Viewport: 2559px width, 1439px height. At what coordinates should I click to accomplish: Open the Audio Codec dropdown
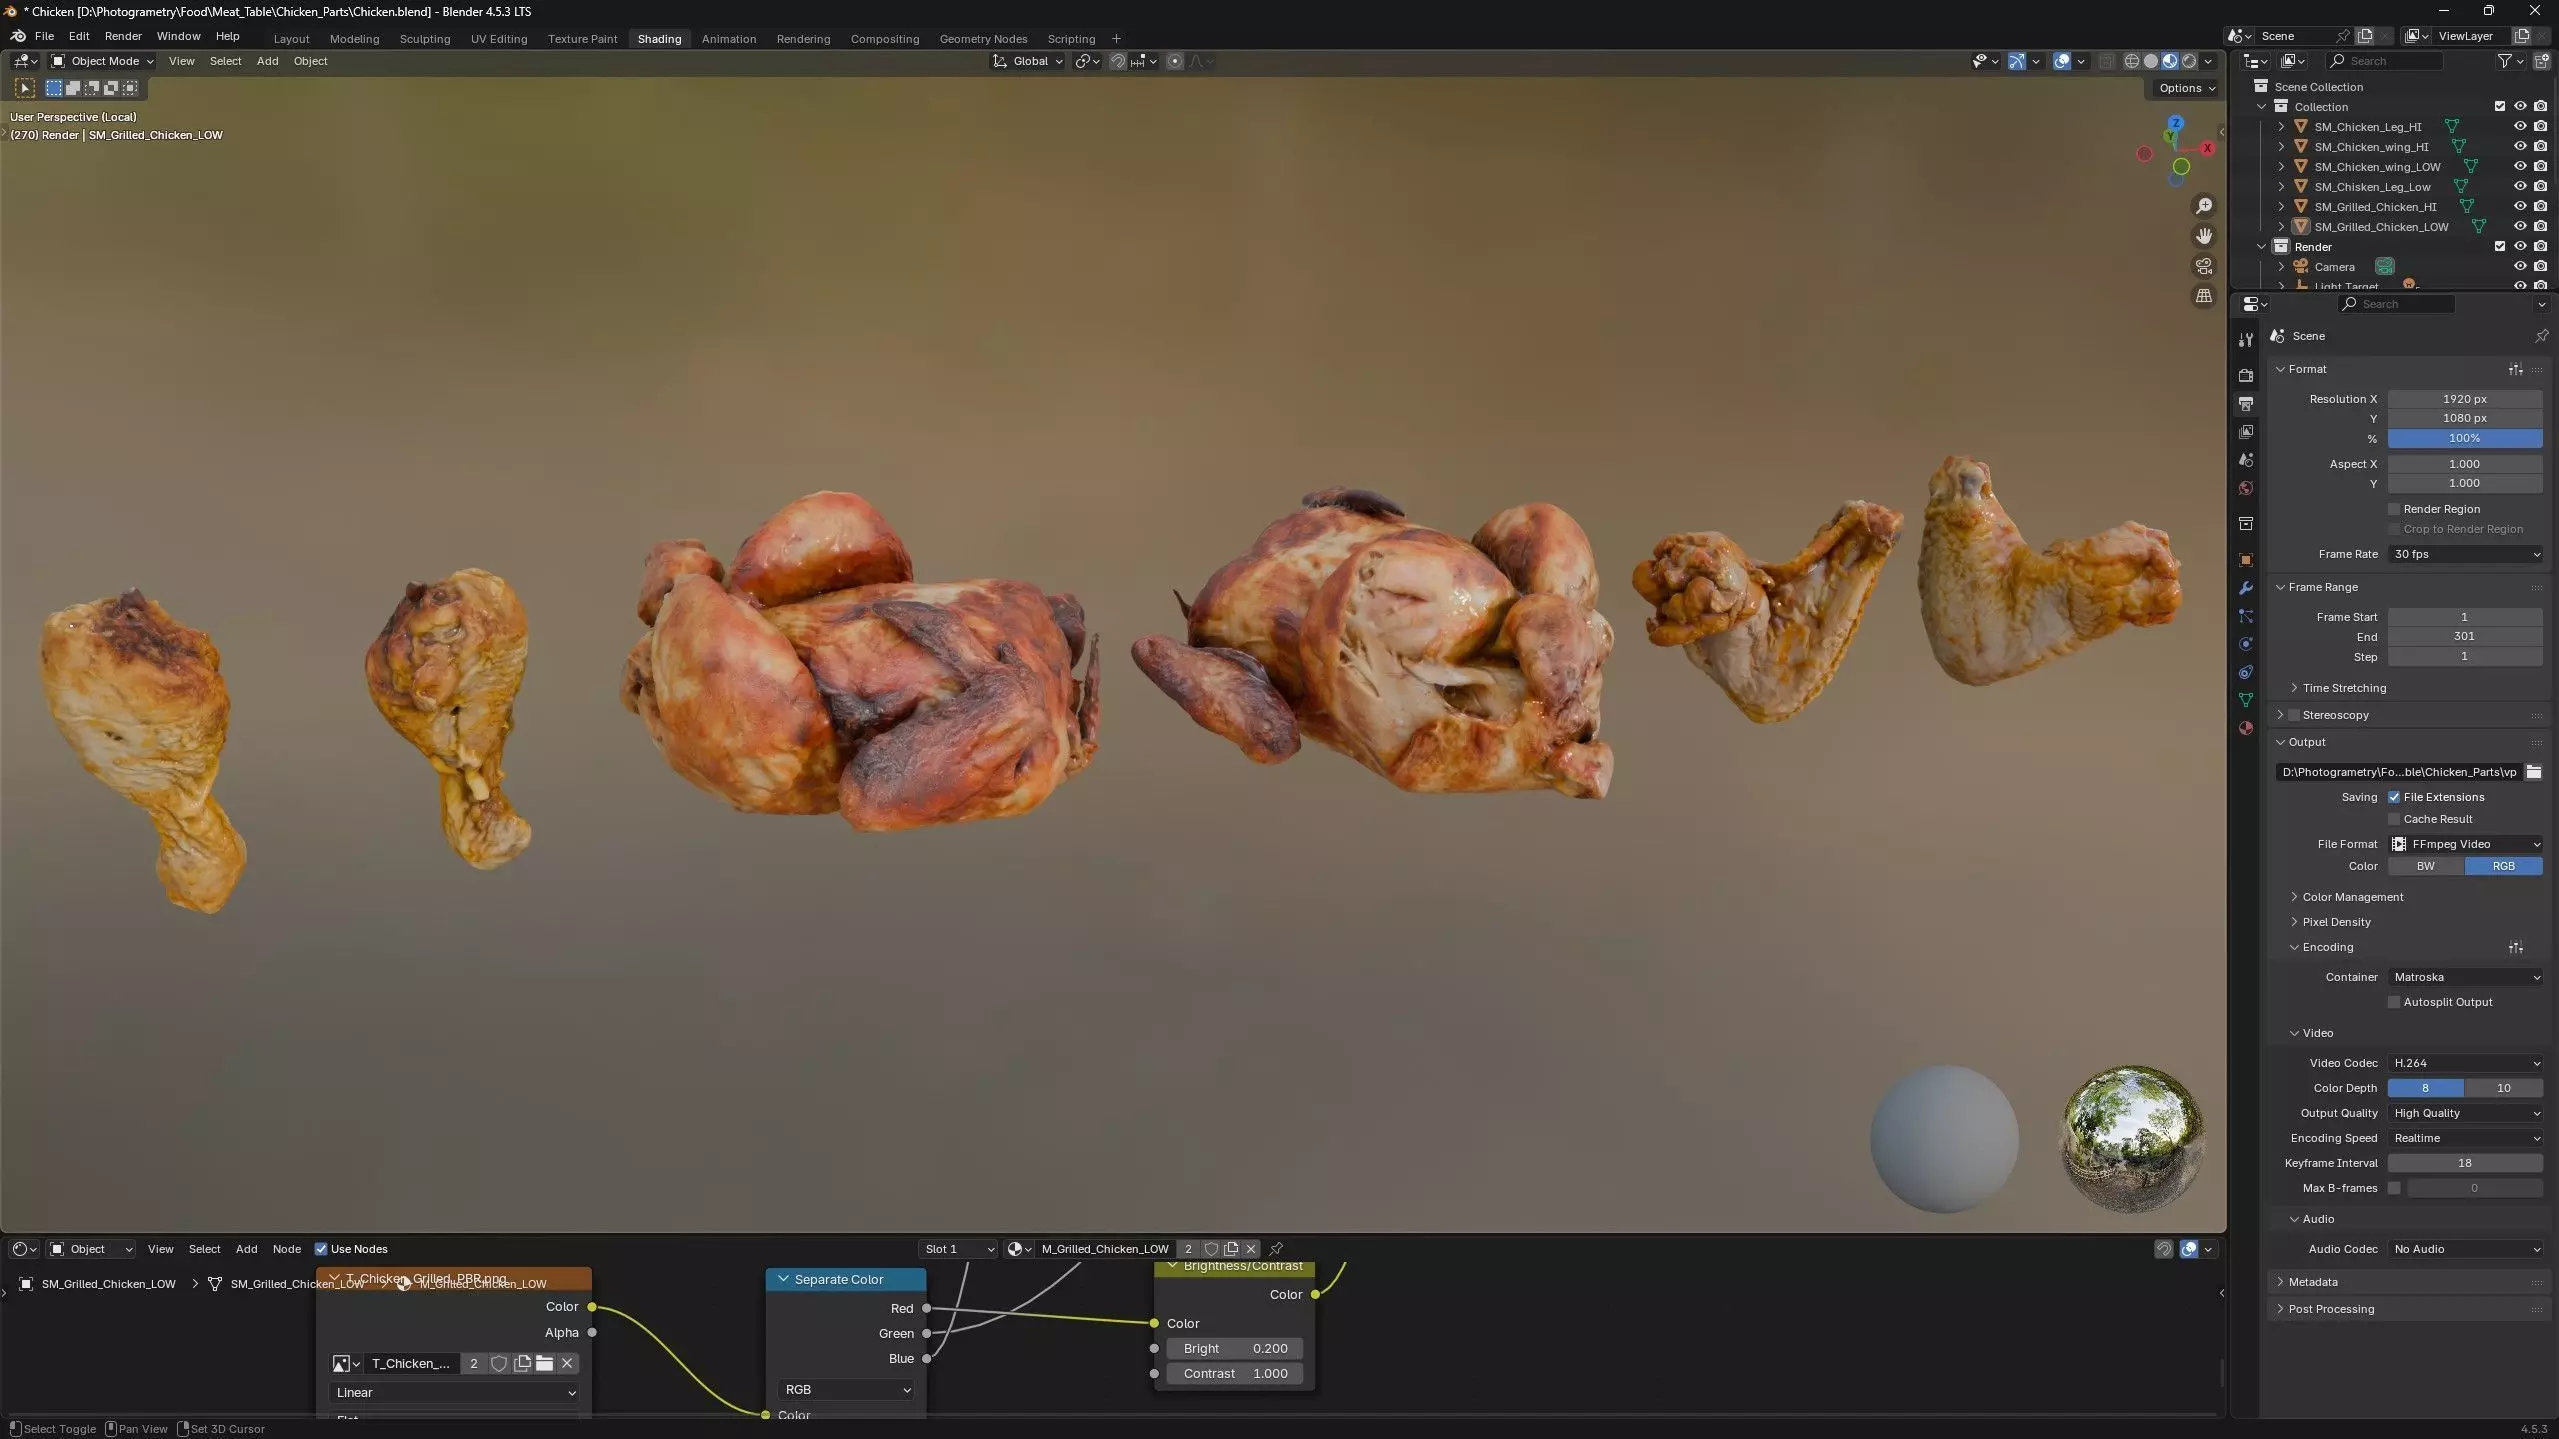point(2465,1249)
